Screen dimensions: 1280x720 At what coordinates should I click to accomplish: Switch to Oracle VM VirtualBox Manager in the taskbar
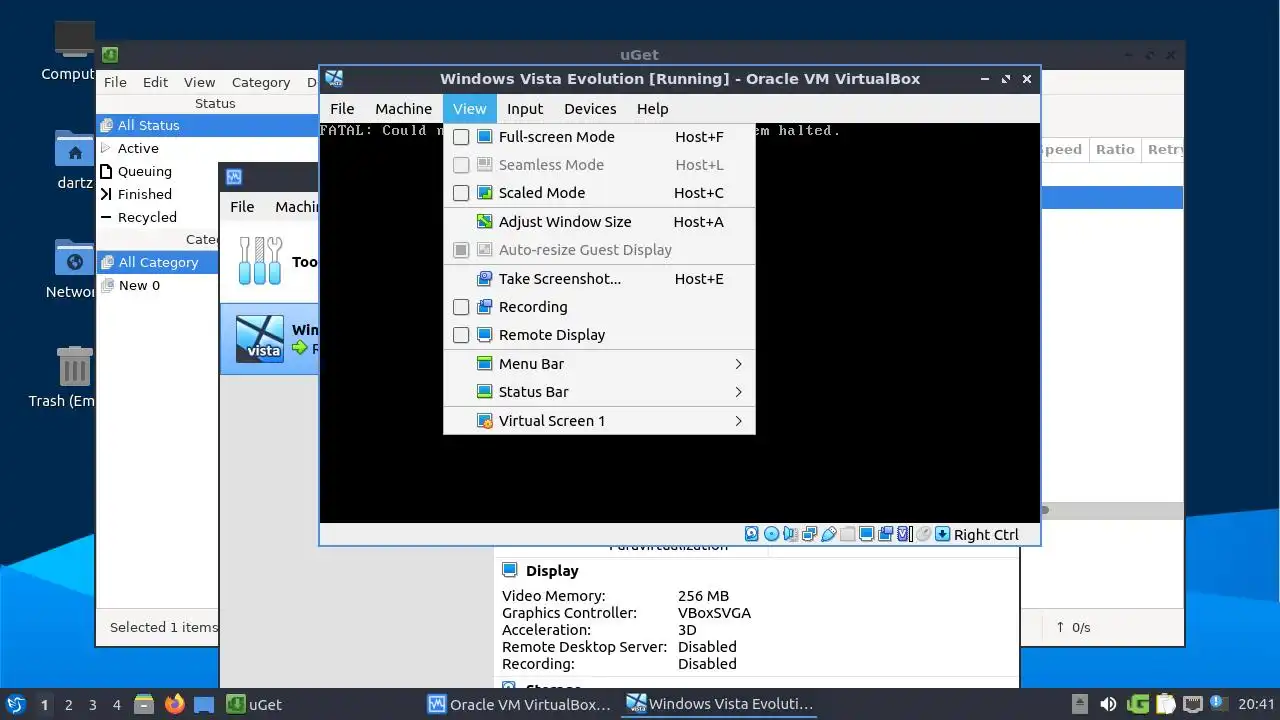pyautogui.click(x=519, y=704)
